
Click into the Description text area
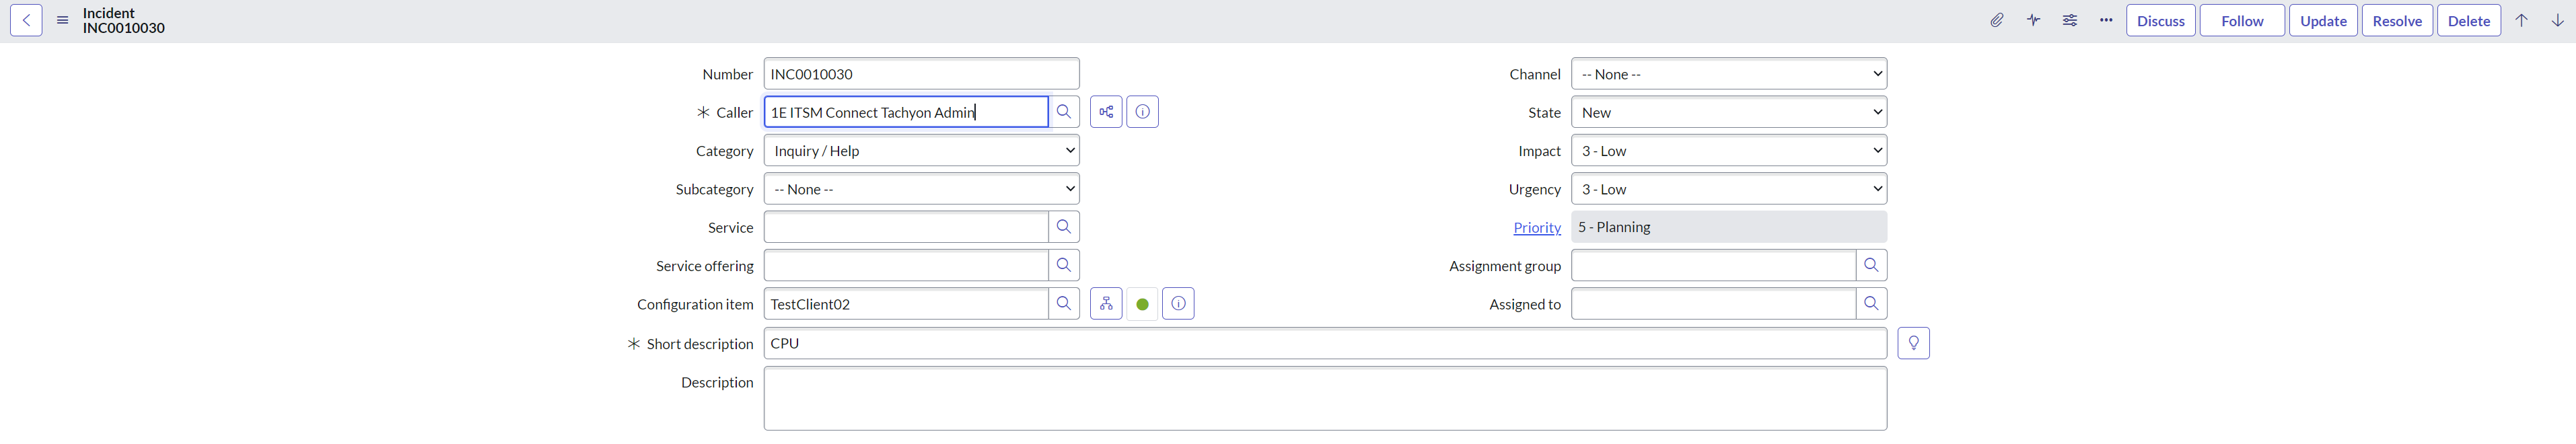coord(1324,398)
